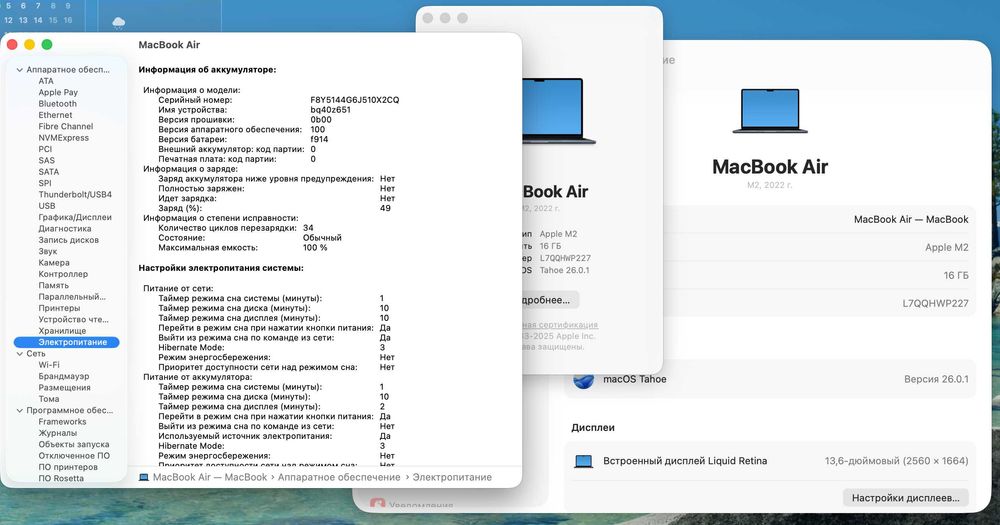Click the built-in Liquid Retina display icon

(584, 461)
